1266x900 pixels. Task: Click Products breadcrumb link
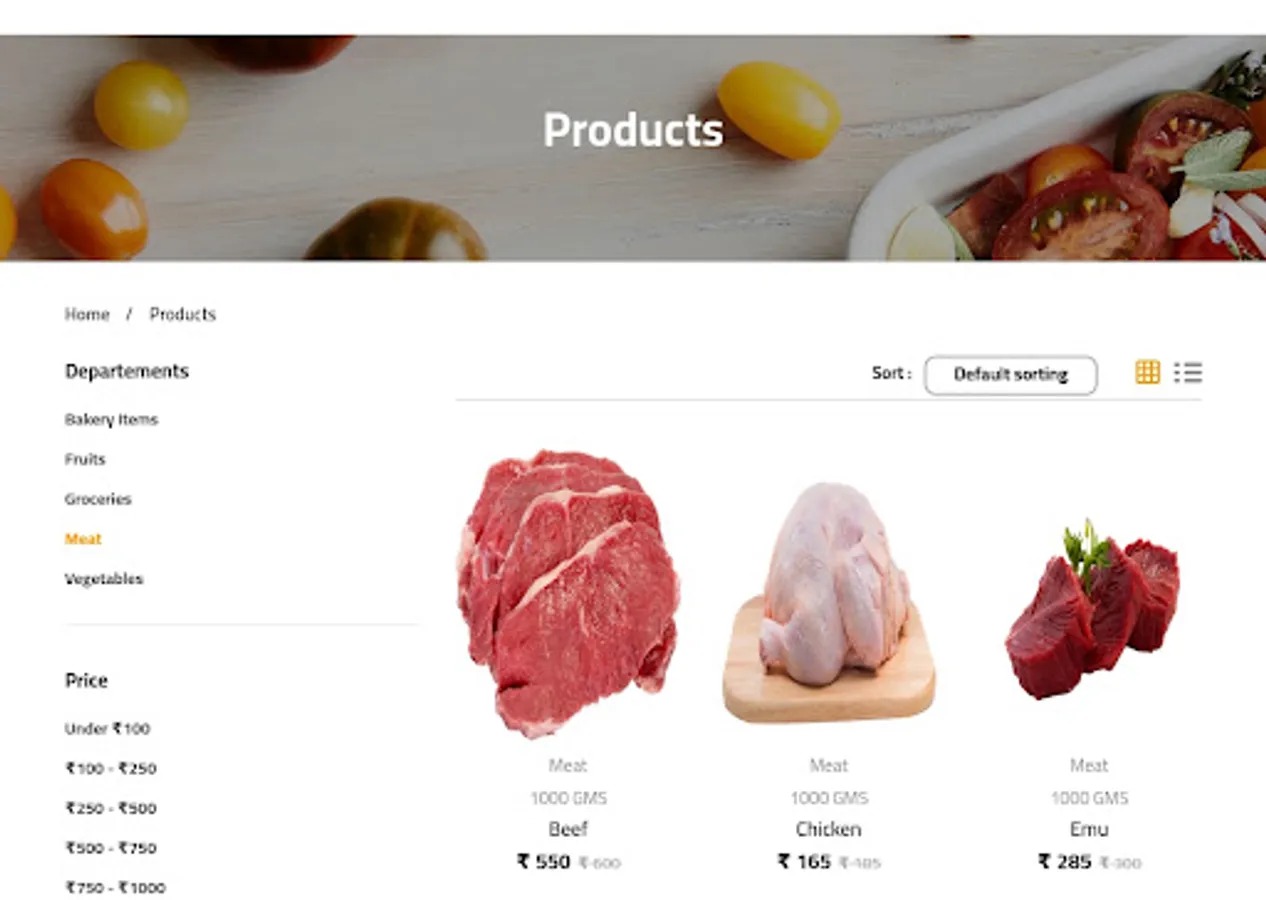[182, 314]
